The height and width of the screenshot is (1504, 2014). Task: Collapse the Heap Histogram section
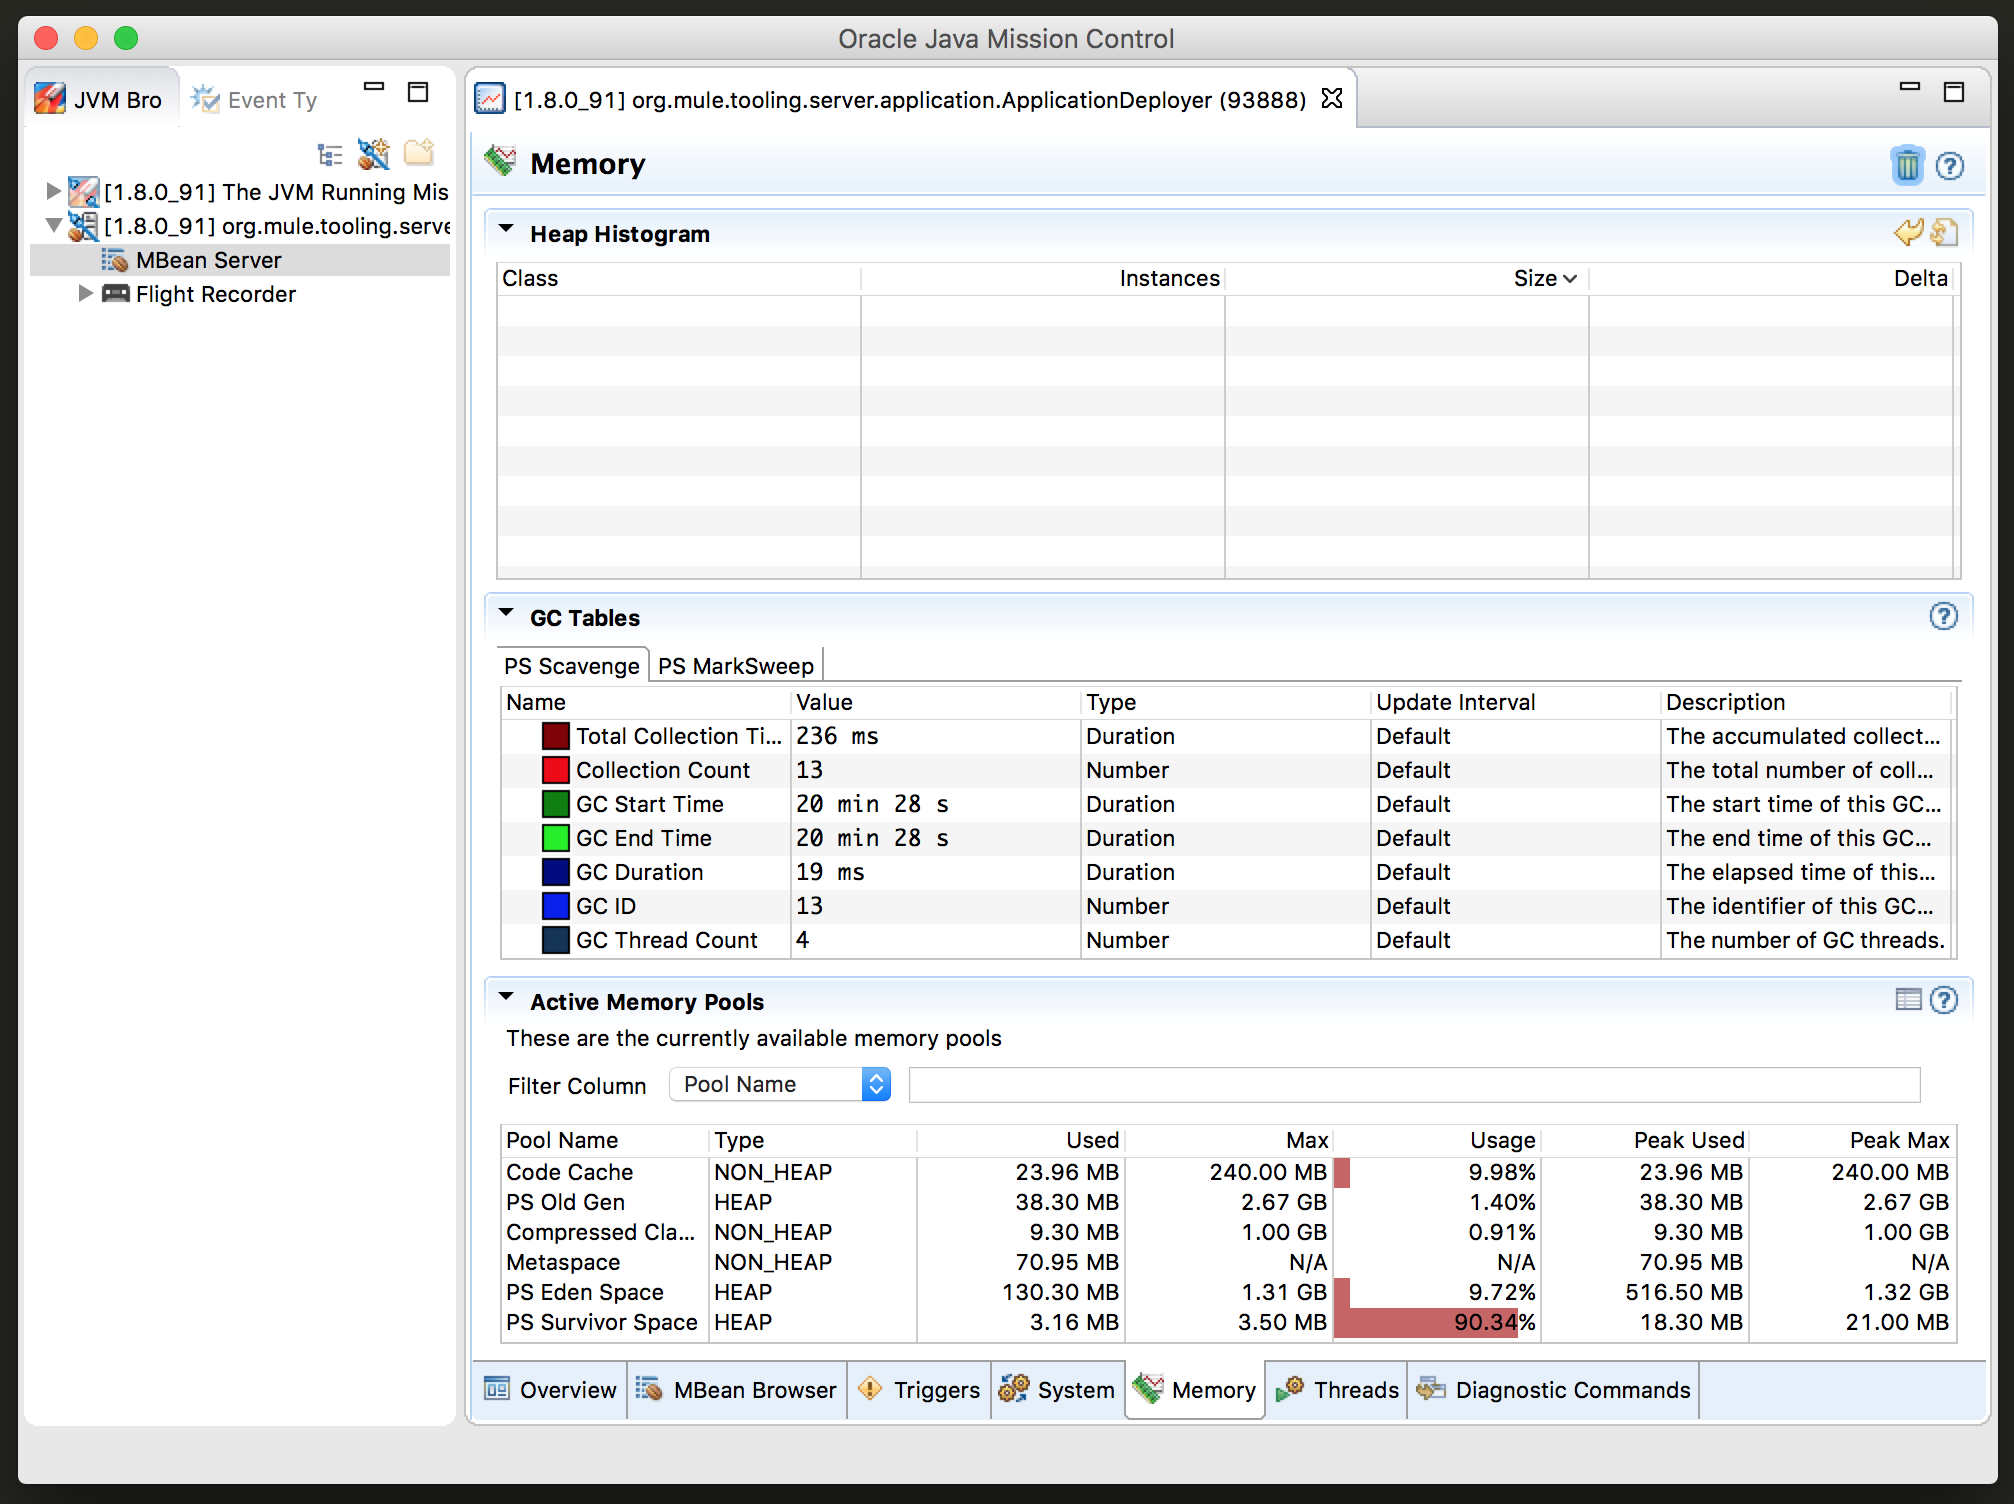coord(506,230)
